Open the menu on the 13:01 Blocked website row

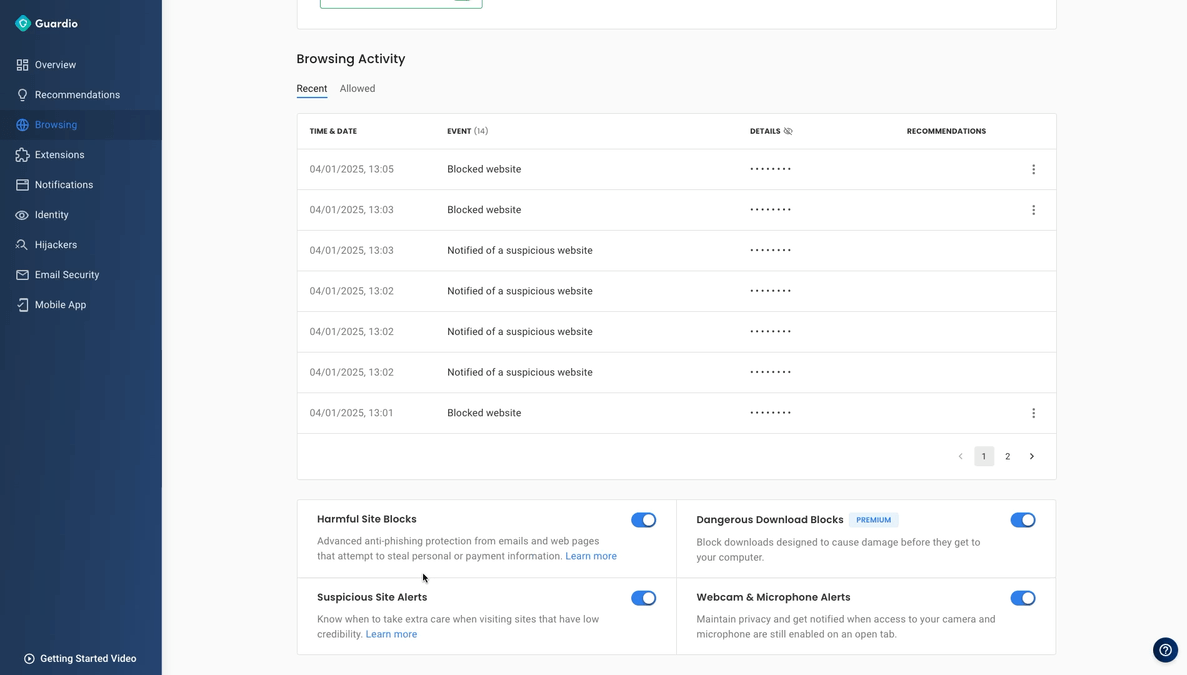[x=1033, y=412]
